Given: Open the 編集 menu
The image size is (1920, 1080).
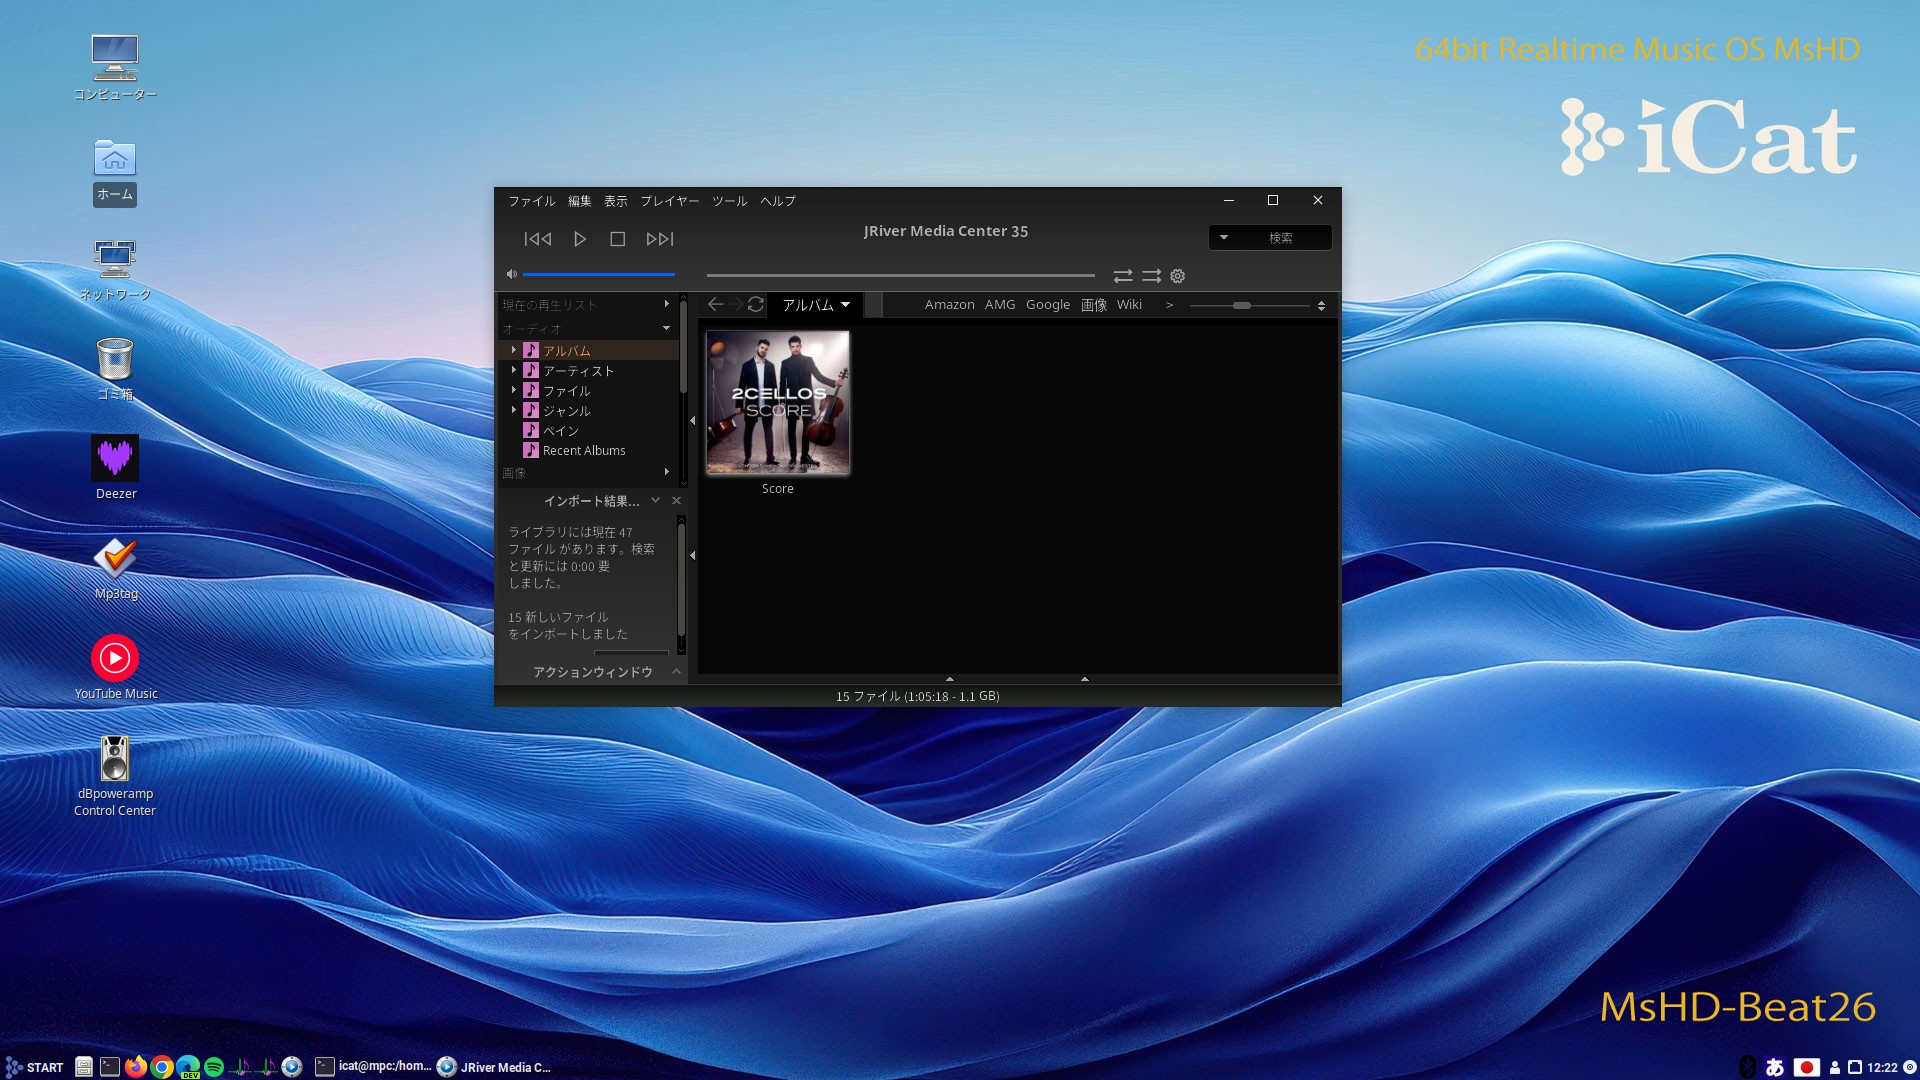Looking at the screenshot, I should point(580,201).
